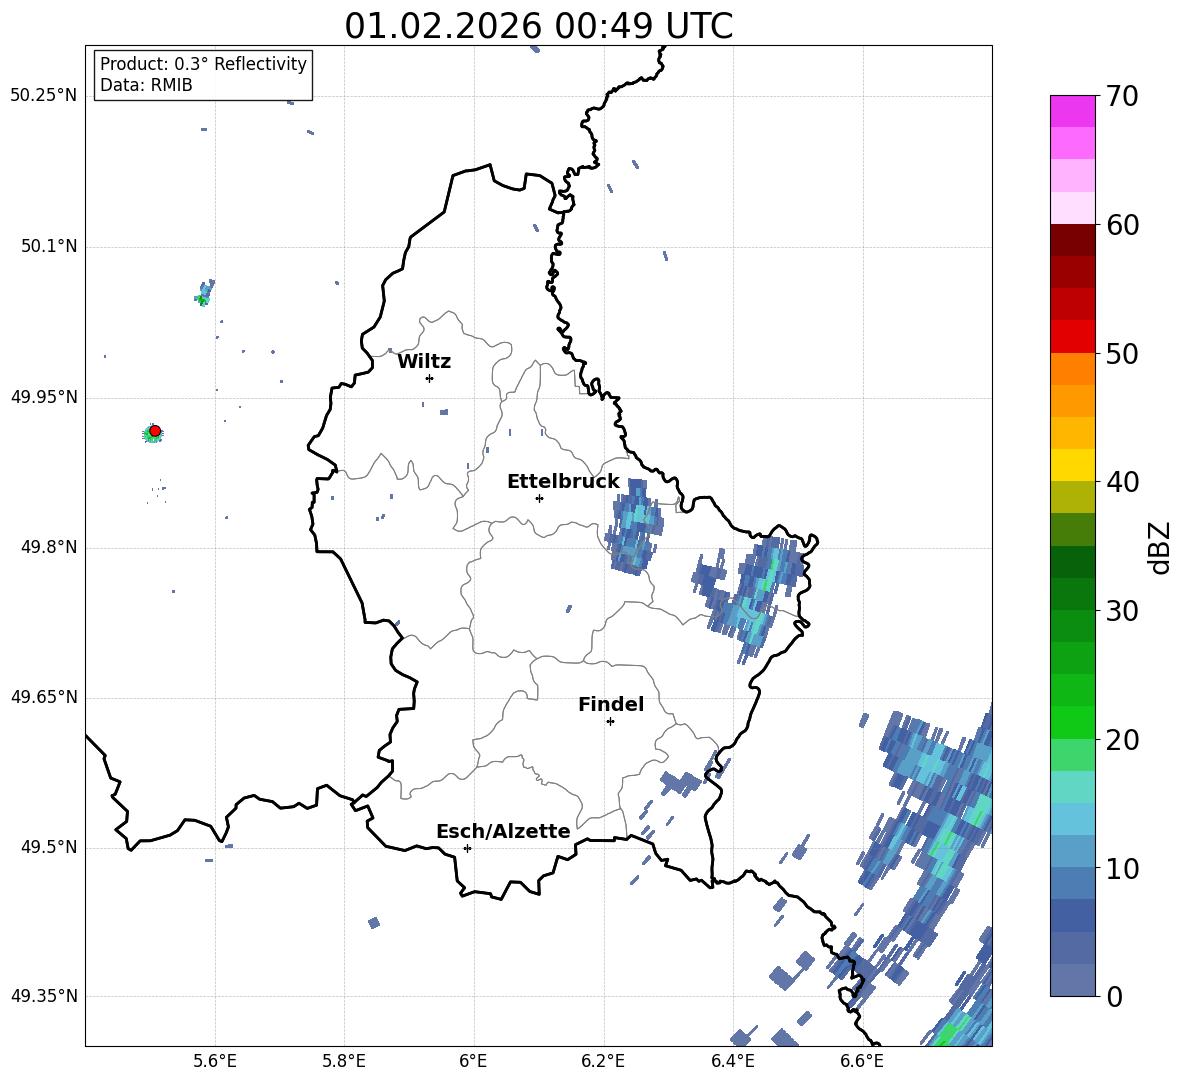Click the Findel cross marker
Screen dimensions: 1184x1081
[x=610, y=722]
